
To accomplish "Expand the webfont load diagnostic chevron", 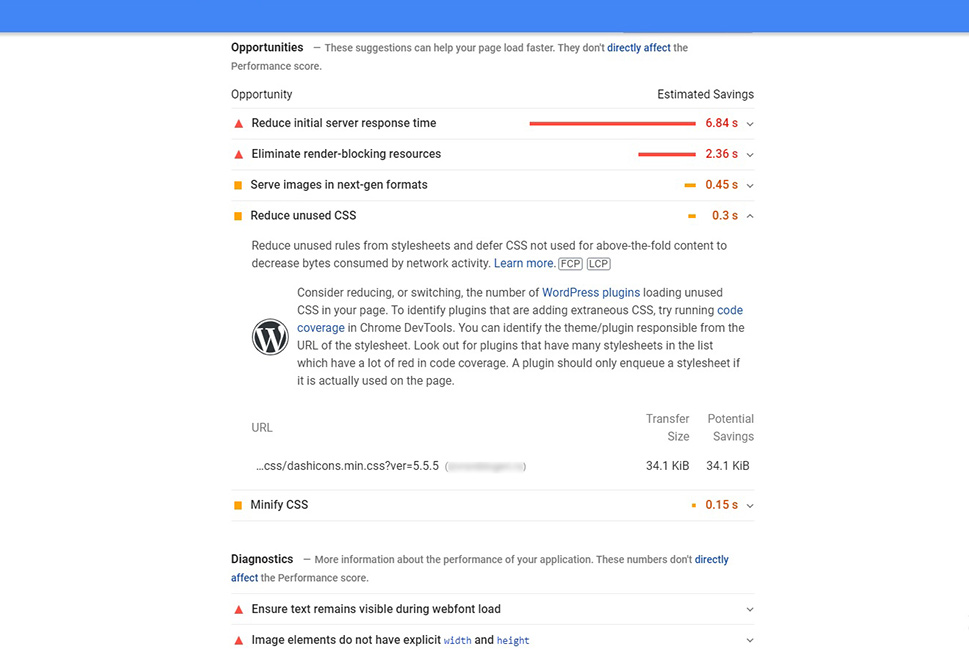I will click(x=750, y=609).
